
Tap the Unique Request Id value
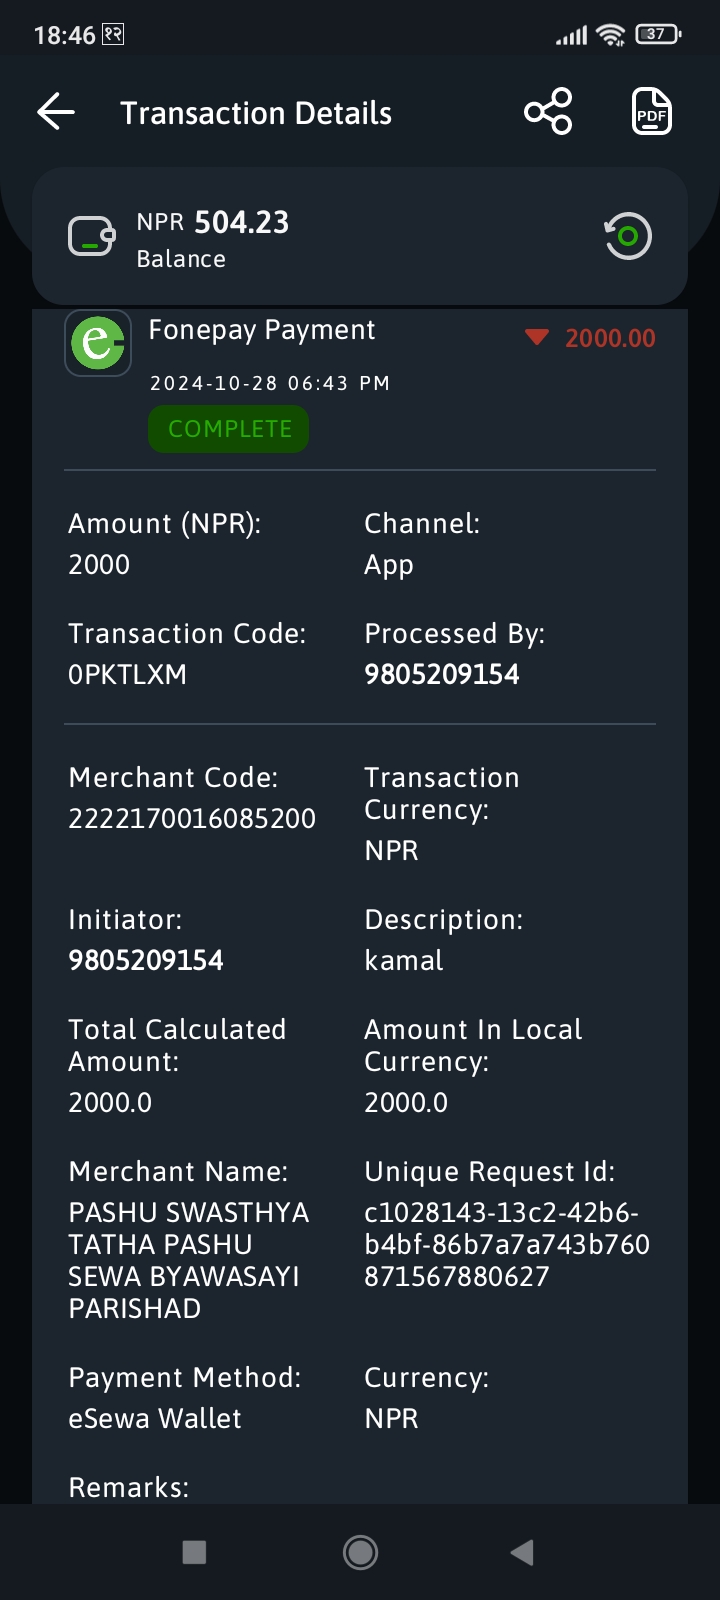507,1244
